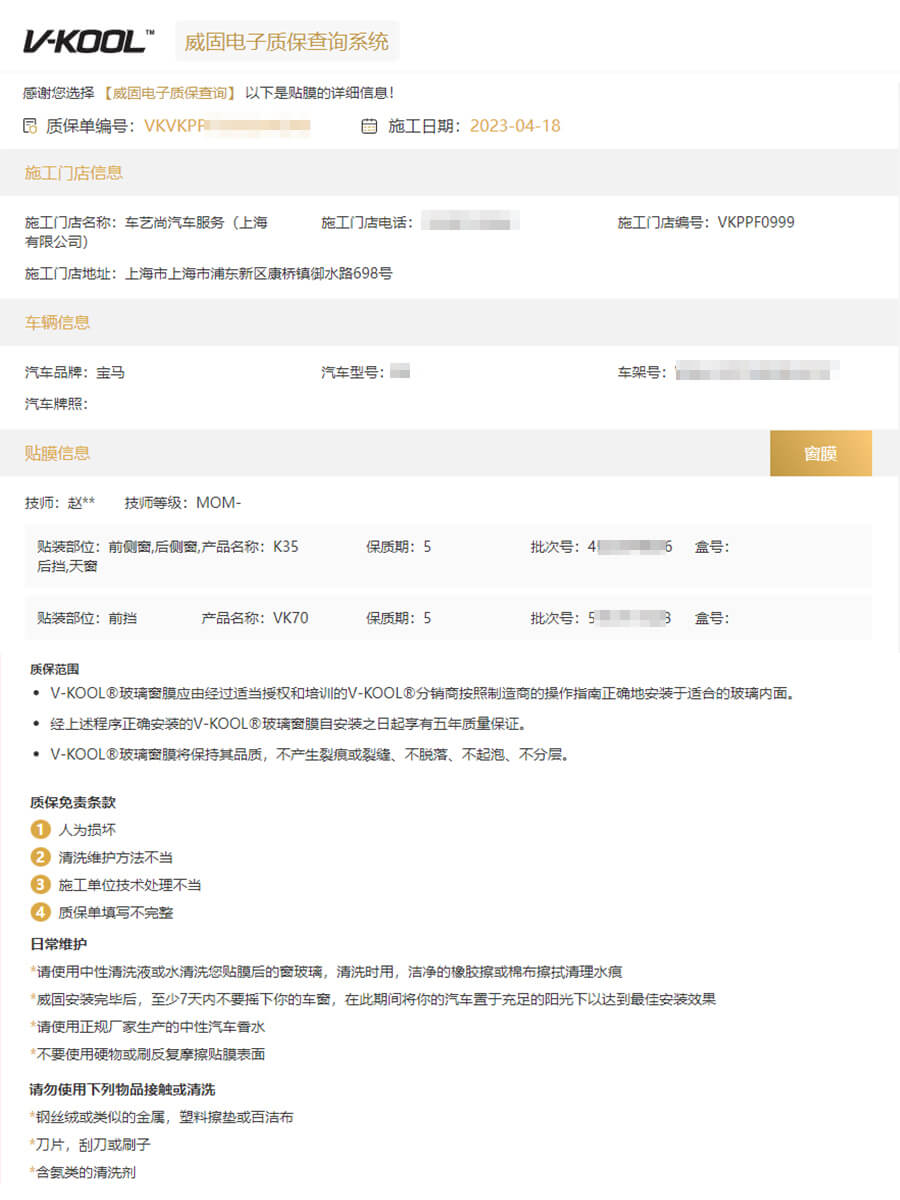Click the calendar icon beside 施工日期
The height and width of the screenshot is (1200, 900).
pyautogui.click(x=369, y=126)
